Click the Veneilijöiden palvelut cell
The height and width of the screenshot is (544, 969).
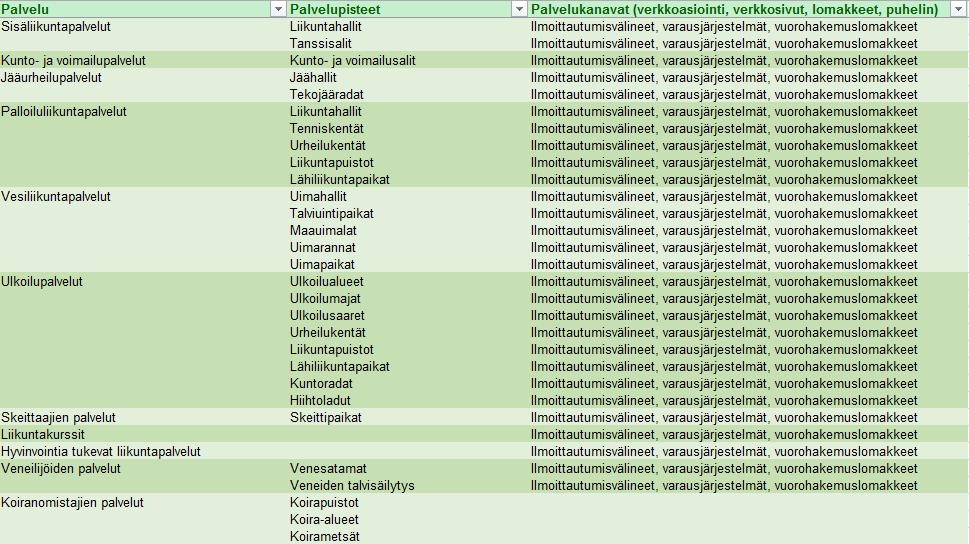(143, 469)
